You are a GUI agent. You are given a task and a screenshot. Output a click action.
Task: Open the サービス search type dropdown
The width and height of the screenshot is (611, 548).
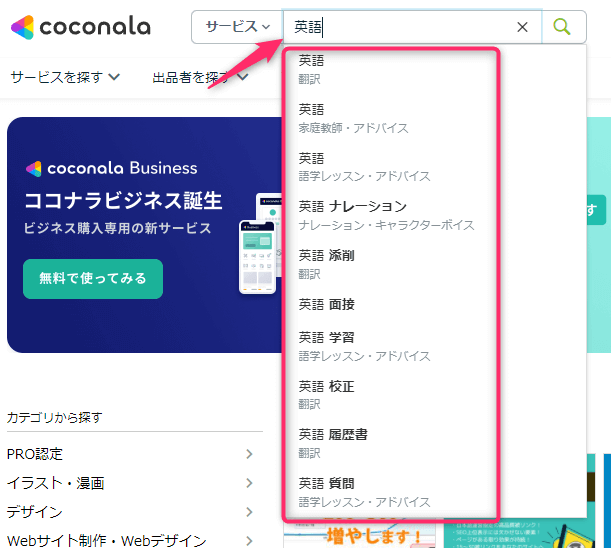click(237, 27)
